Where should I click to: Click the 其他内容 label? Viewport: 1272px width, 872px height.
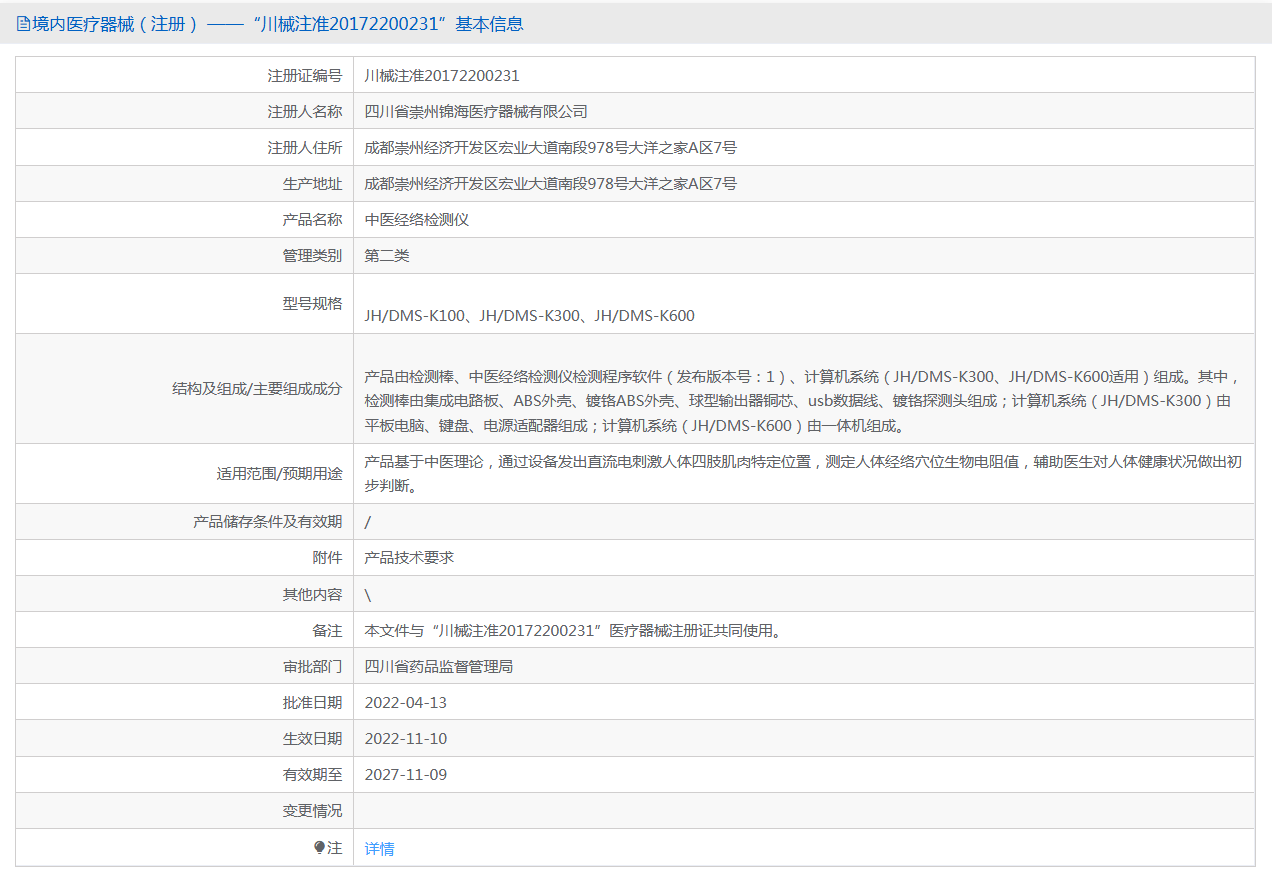coord(312,594)
